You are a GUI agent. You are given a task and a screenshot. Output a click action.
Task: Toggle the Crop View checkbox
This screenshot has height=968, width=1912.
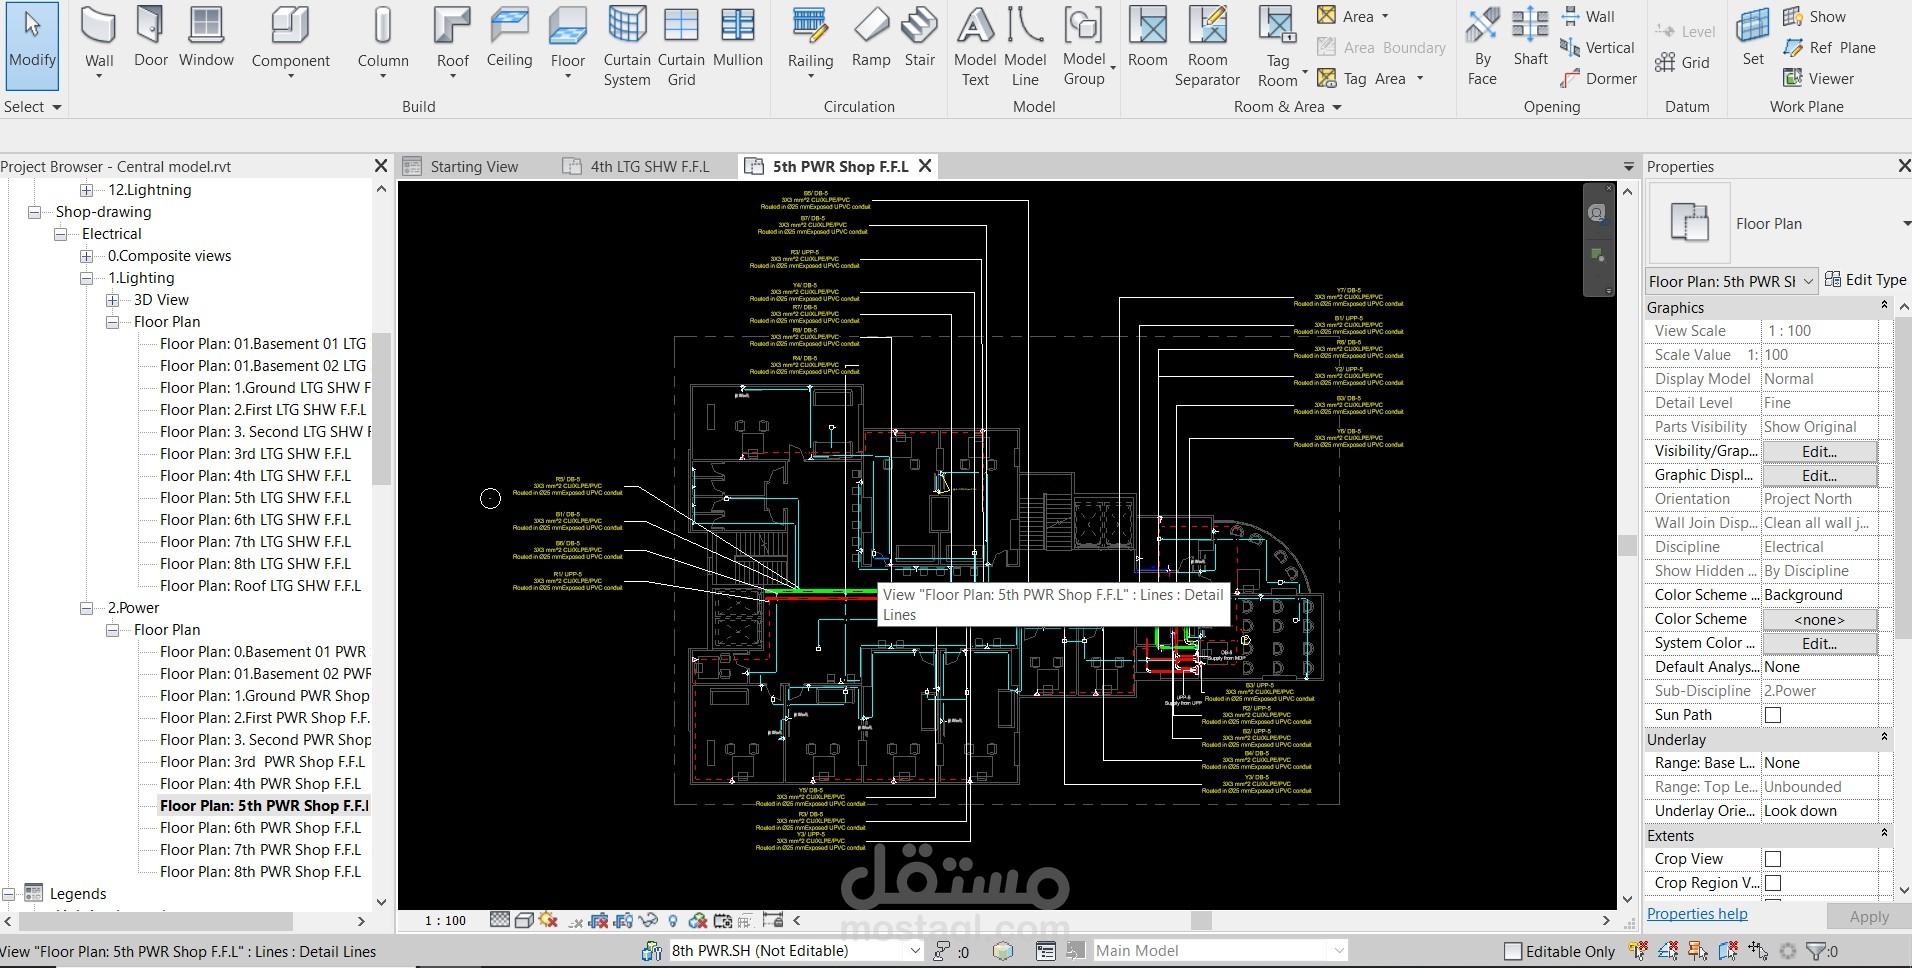(1773, 859)
